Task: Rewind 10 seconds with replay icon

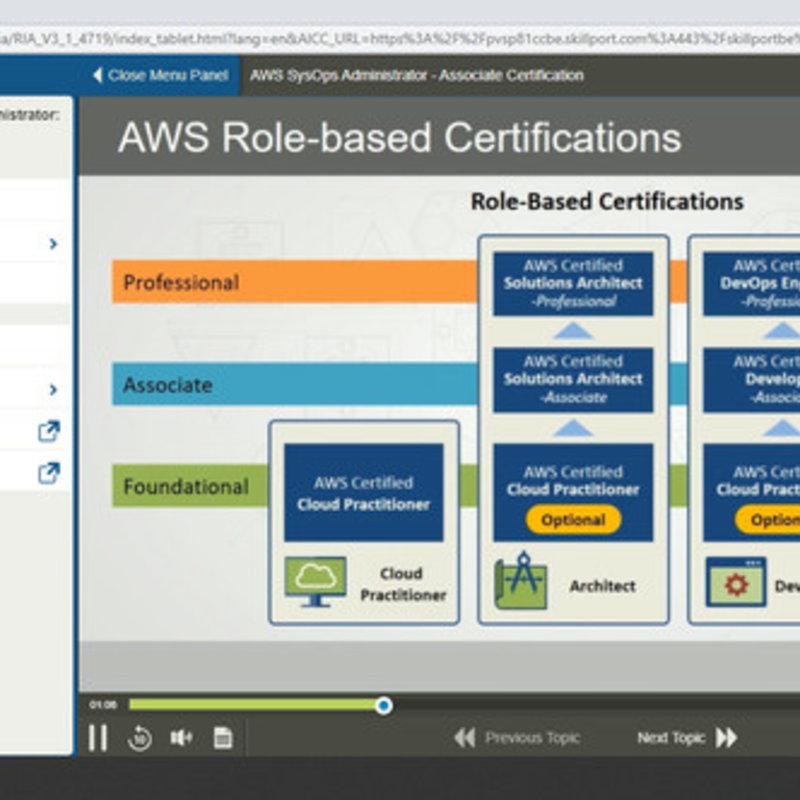Action: pos(139,738)
